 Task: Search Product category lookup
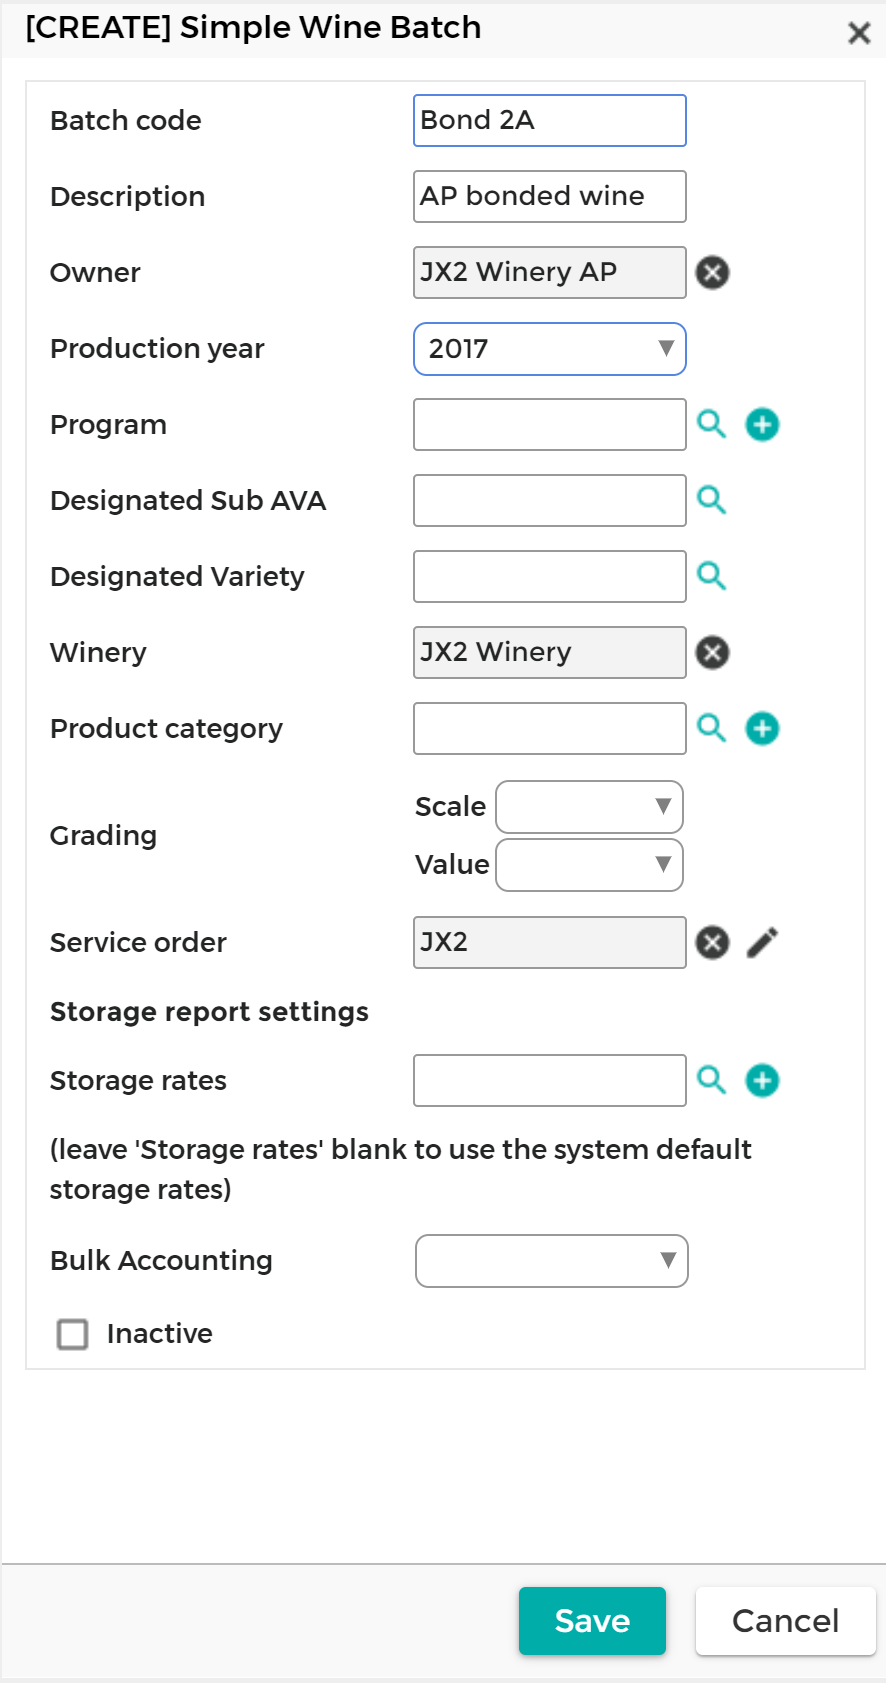tap(711, 728)
